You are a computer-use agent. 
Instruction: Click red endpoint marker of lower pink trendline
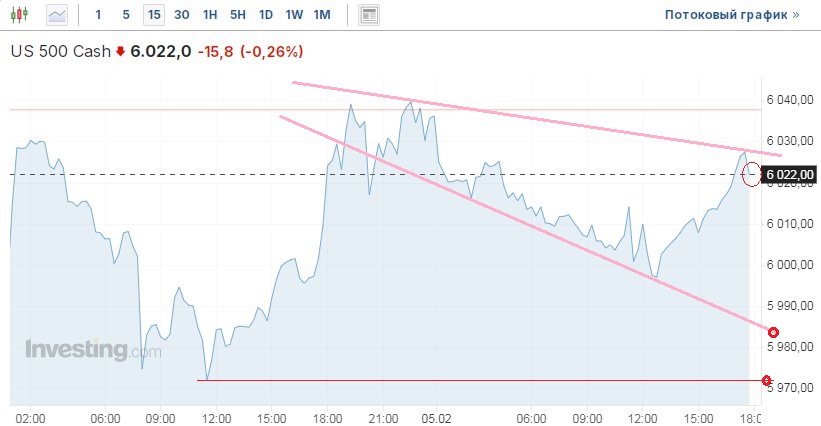pyautogui.click(x=772, y=332)
